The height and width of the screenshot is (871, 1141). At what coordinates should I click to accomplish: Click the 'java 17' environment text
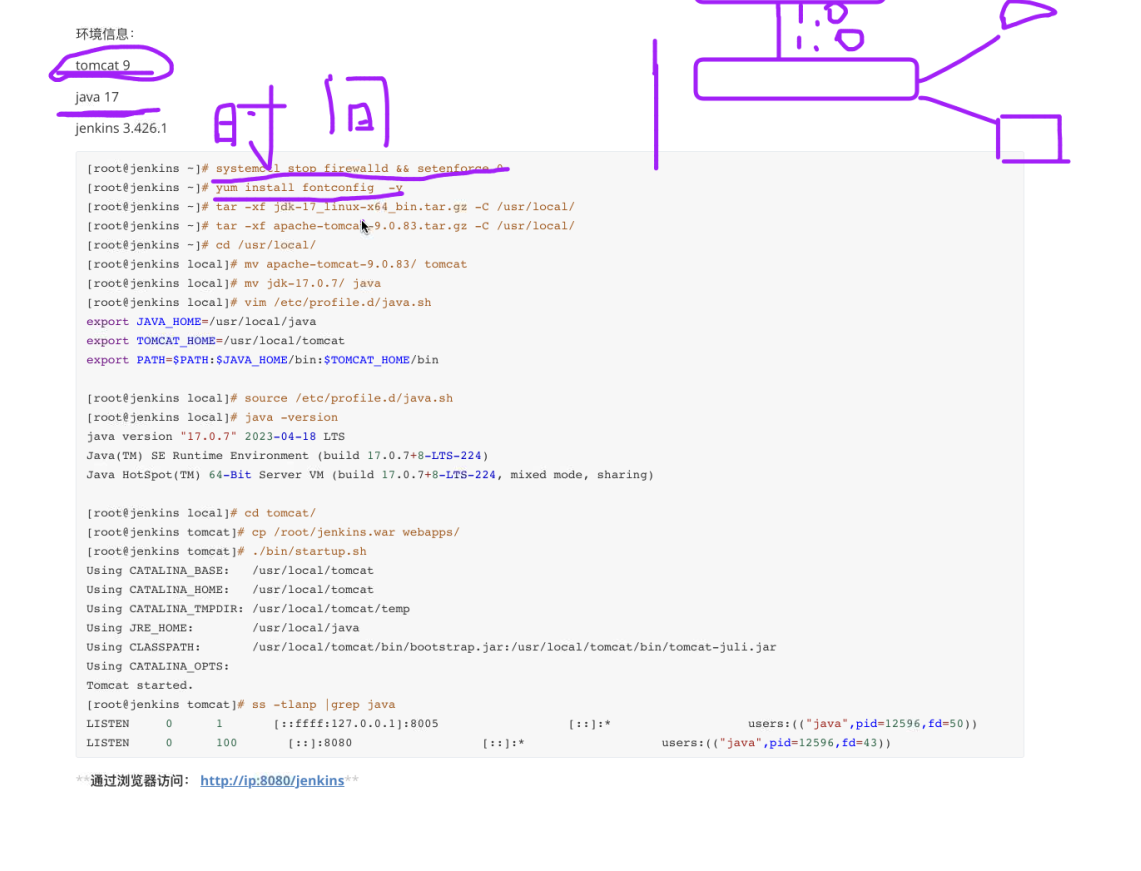tap(97, 97)
